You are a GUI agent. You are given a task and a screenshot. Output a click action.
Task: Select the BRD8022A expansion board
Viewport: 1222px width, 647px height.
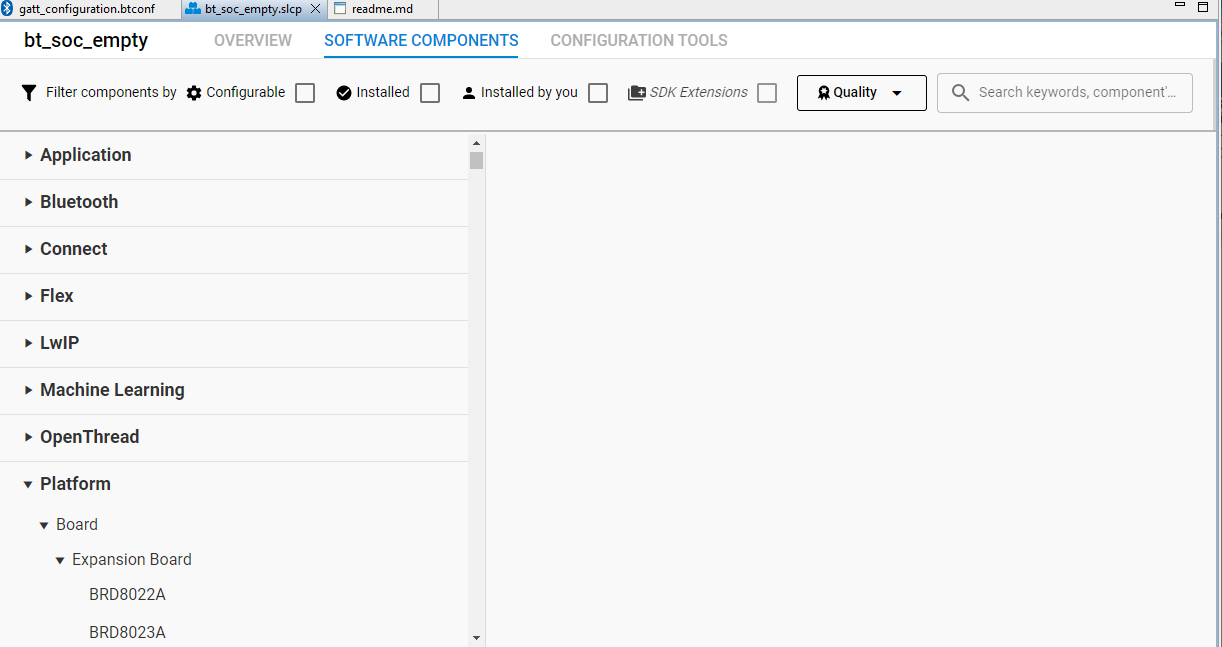click(128, 594)
